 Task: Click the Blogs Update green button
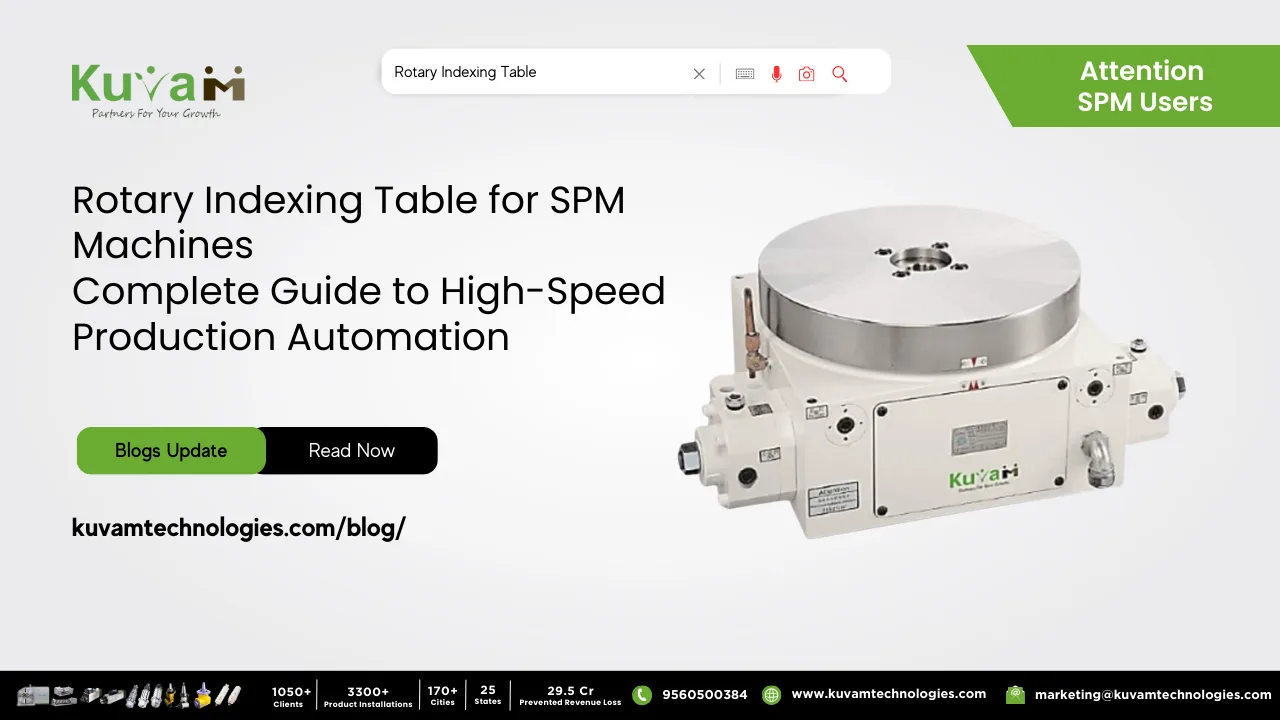171,450
